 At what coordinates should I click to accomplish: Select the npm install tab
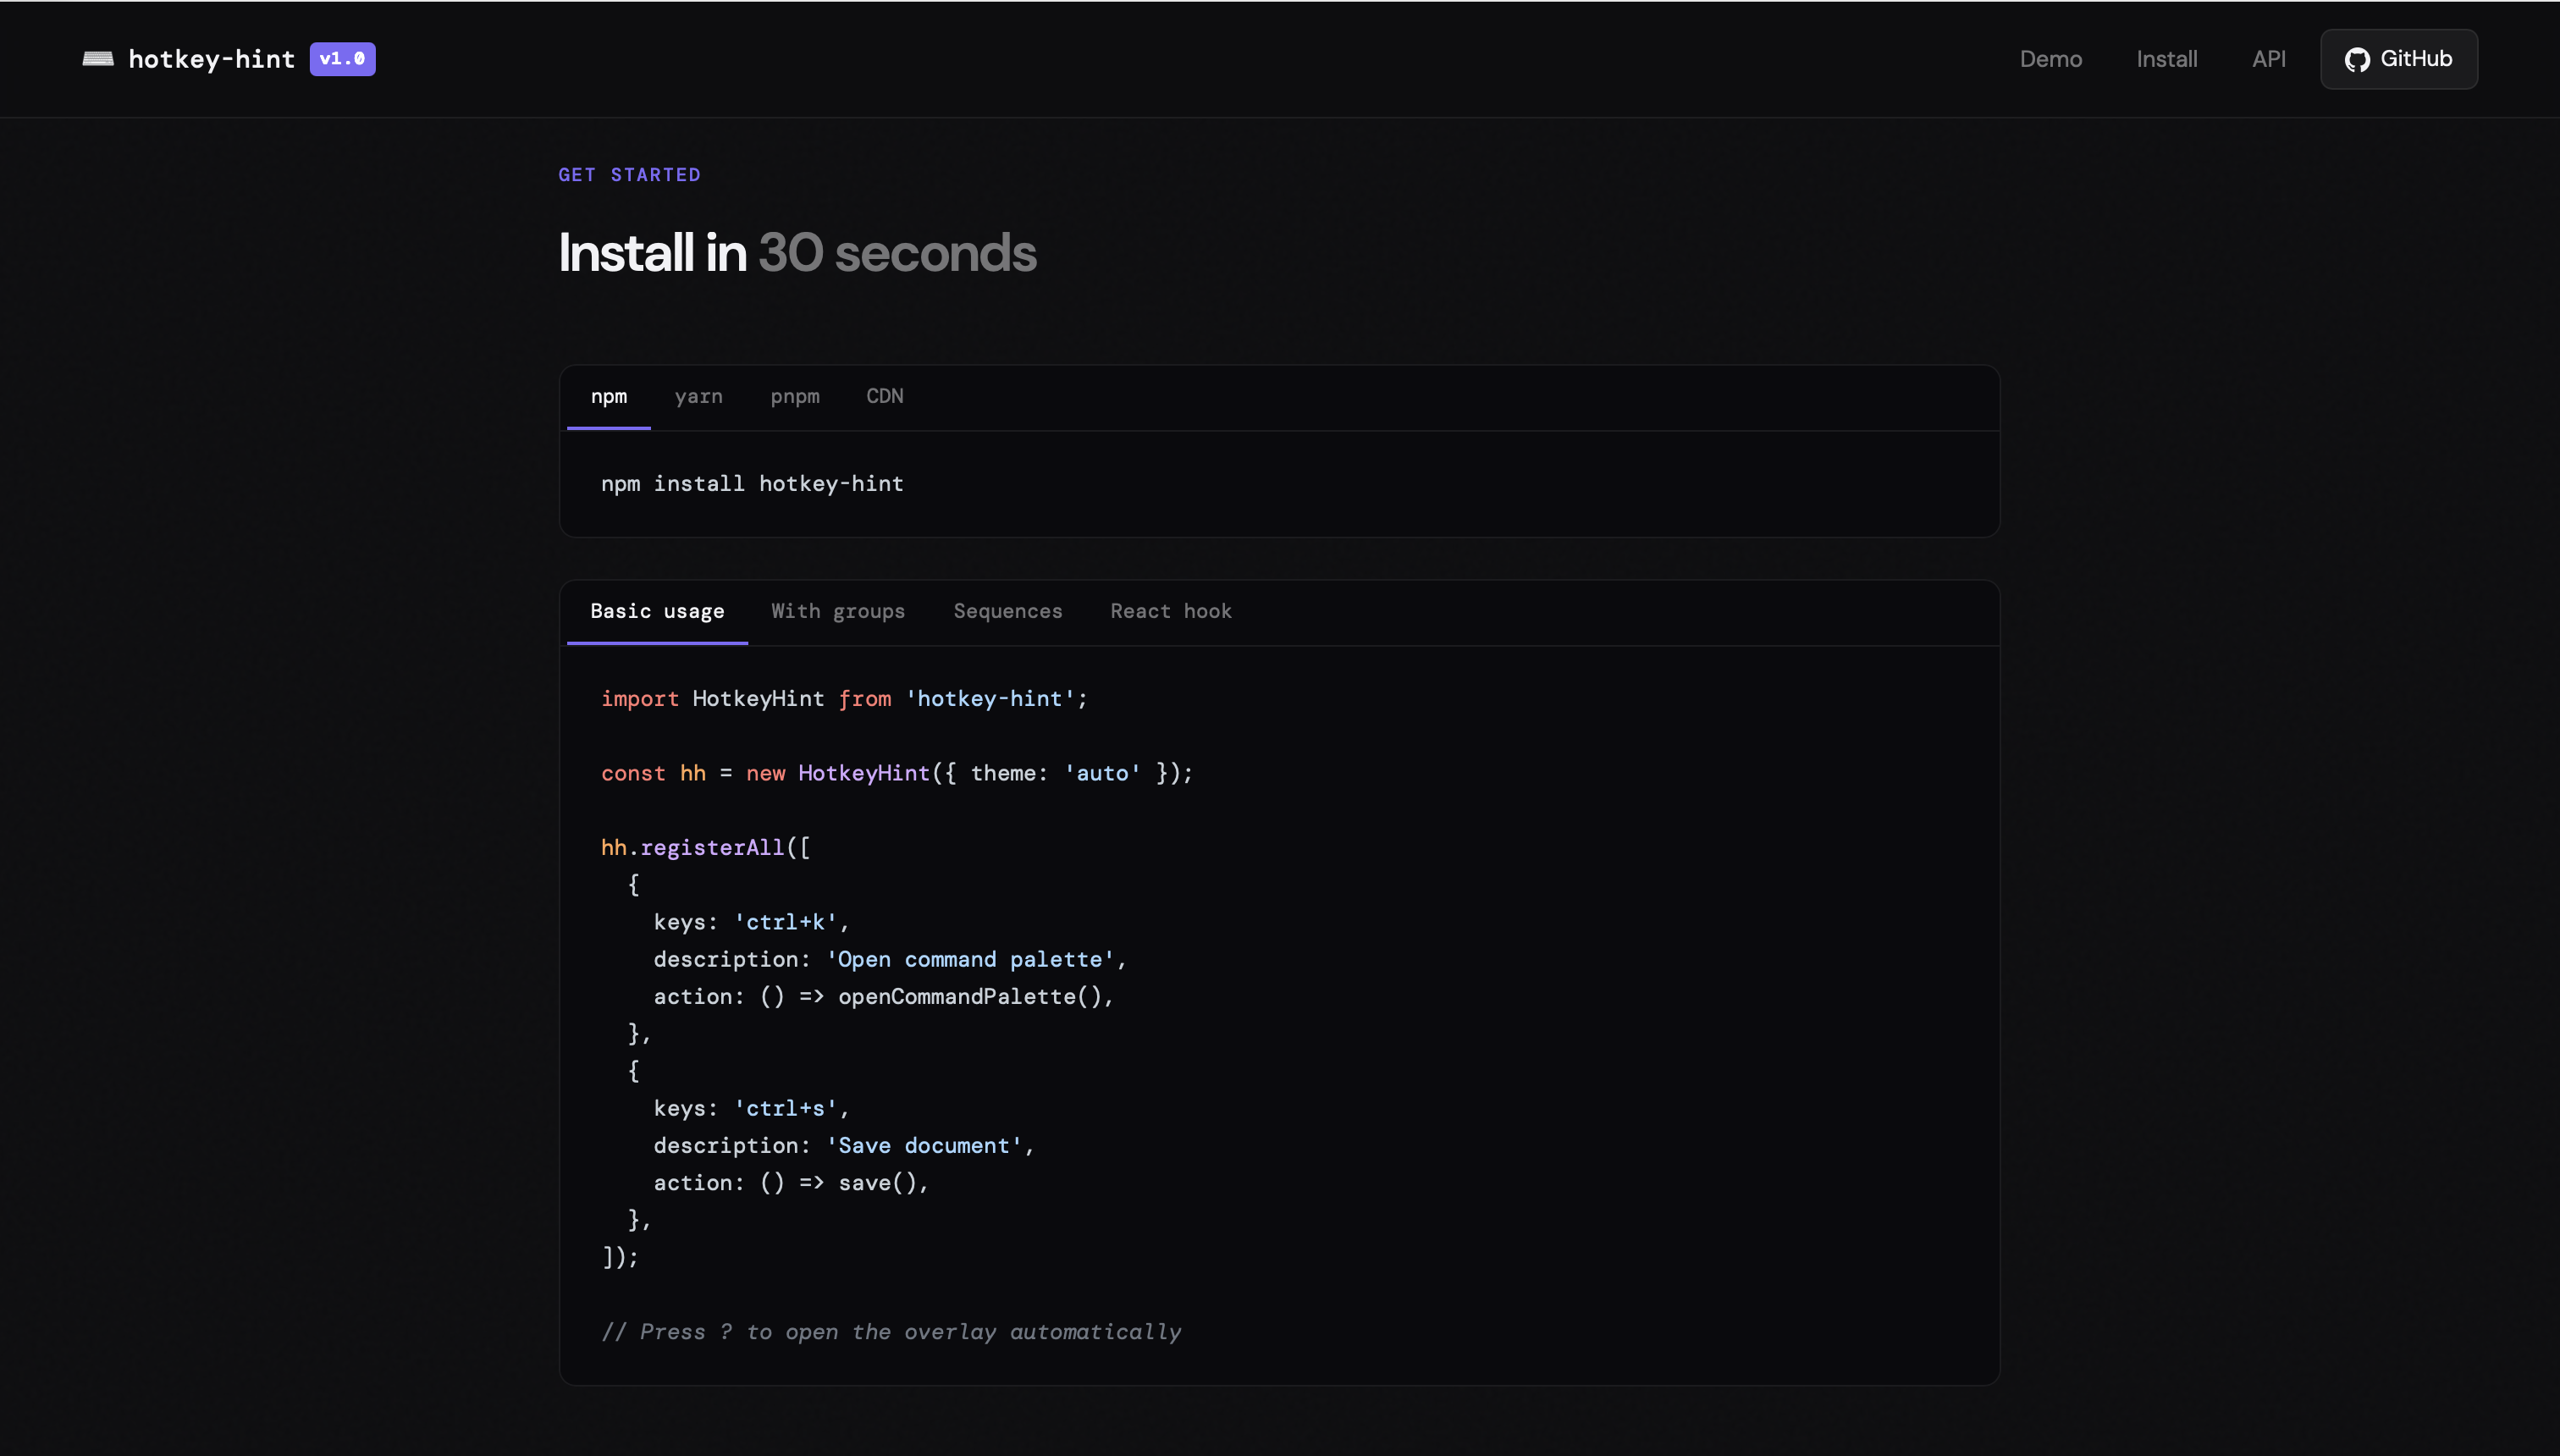(609, 396)
